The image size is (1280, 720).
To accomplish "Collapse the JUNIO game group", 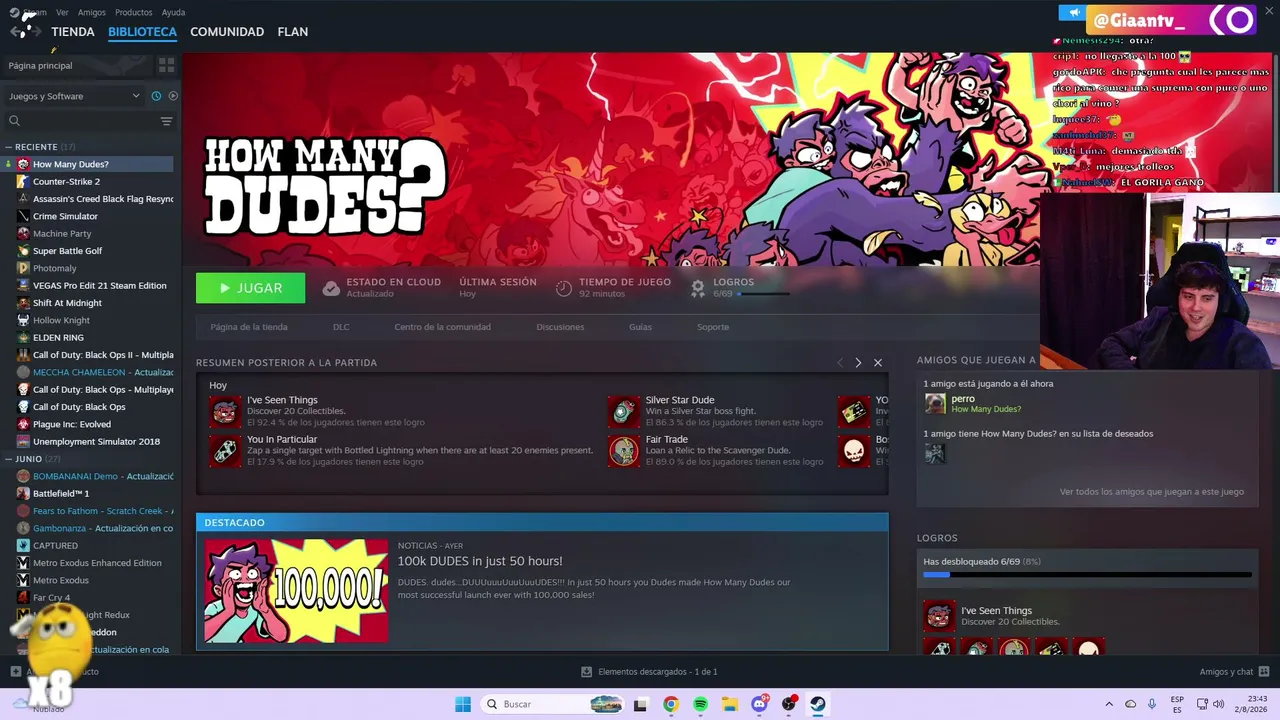I will (9, 459).
